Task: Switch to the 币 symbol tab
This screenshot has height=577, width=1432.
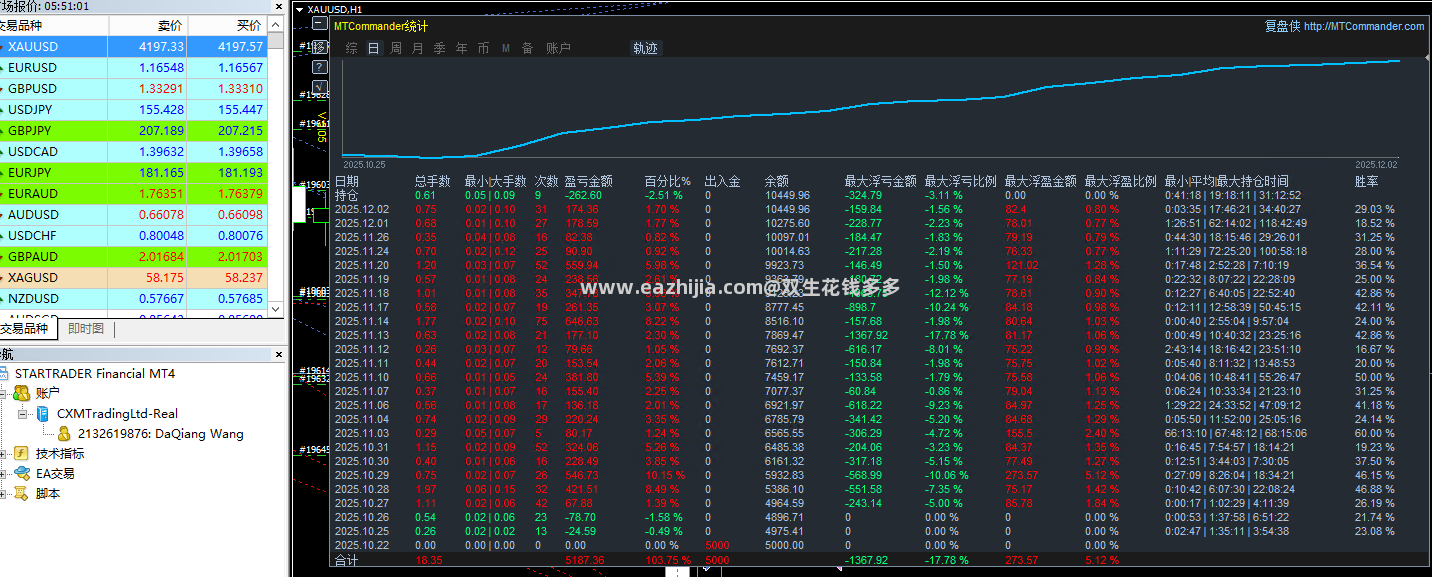Action: coord(484,48)
